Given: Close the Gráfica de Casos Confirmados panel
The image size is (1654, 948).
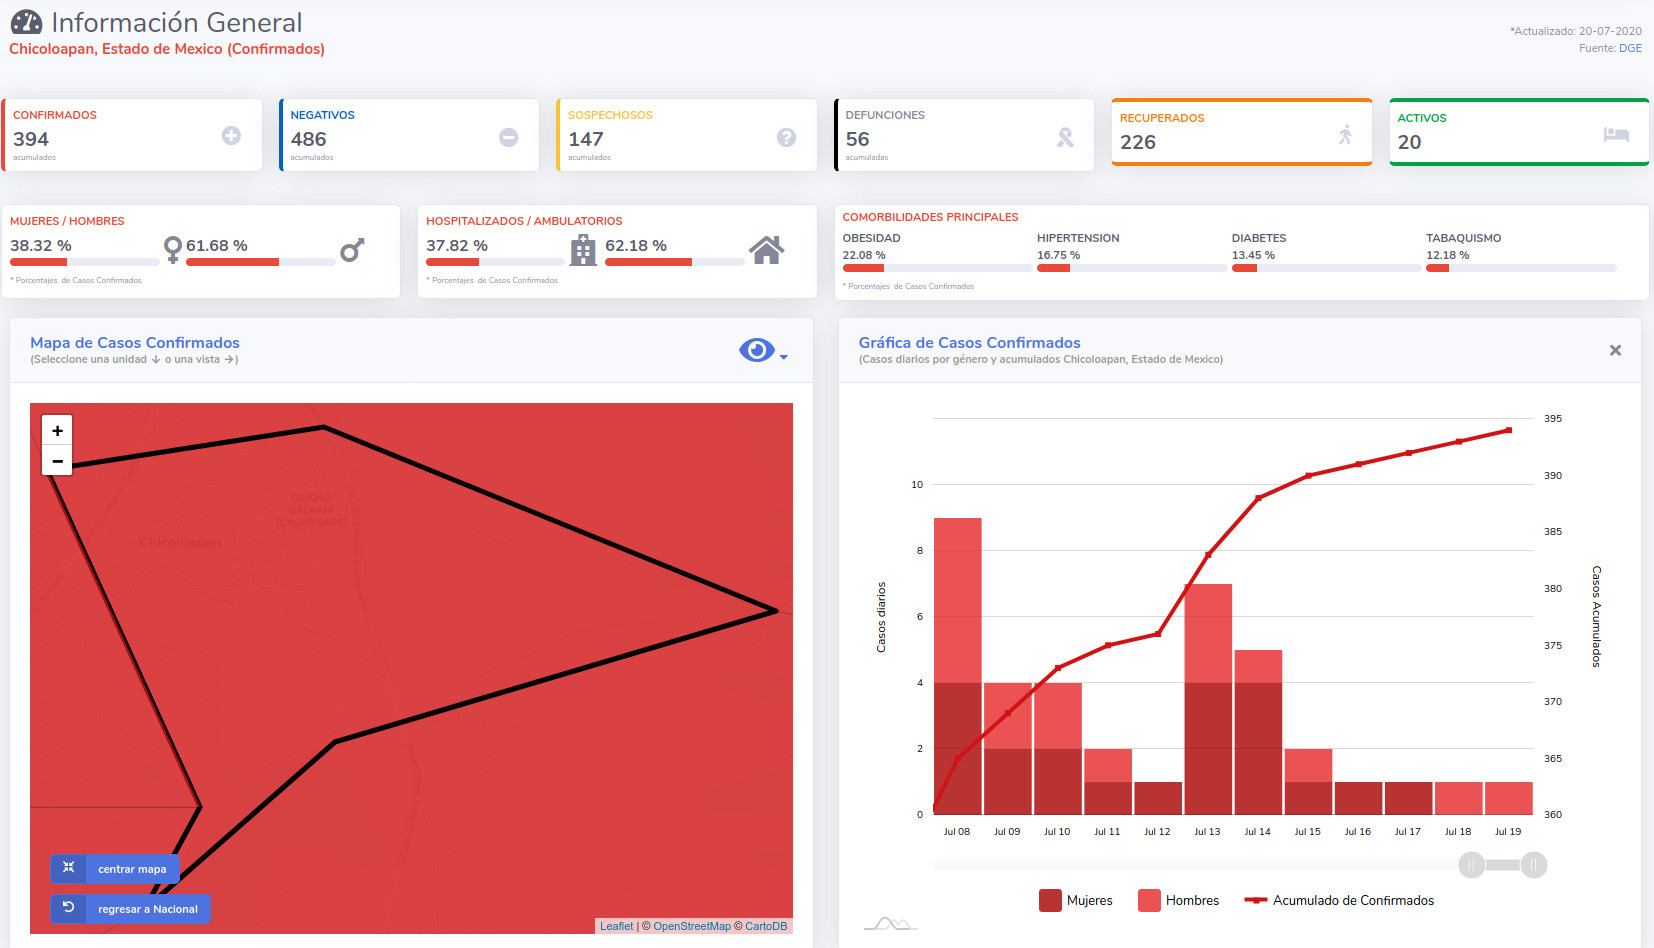Looking at the screenshot, I should (x=1615, y=350).
